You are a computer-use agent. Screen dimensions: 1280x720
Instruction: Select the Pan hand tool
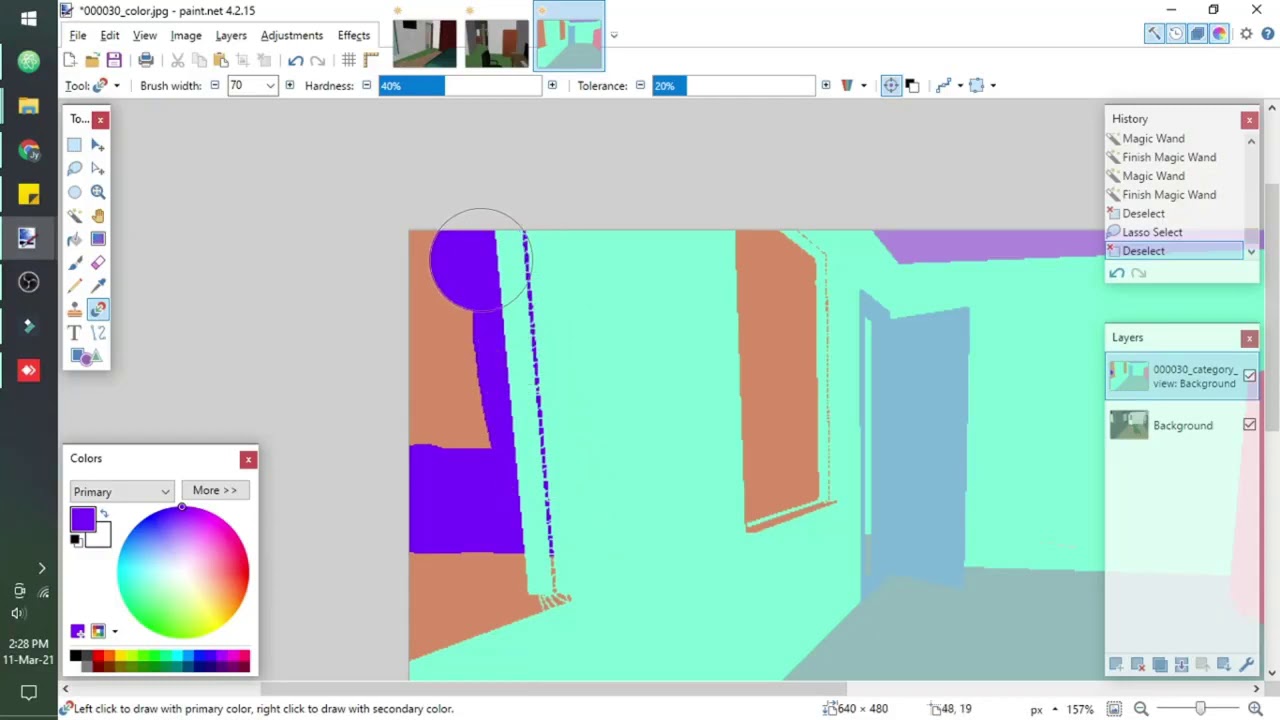(x=98, y=215)
